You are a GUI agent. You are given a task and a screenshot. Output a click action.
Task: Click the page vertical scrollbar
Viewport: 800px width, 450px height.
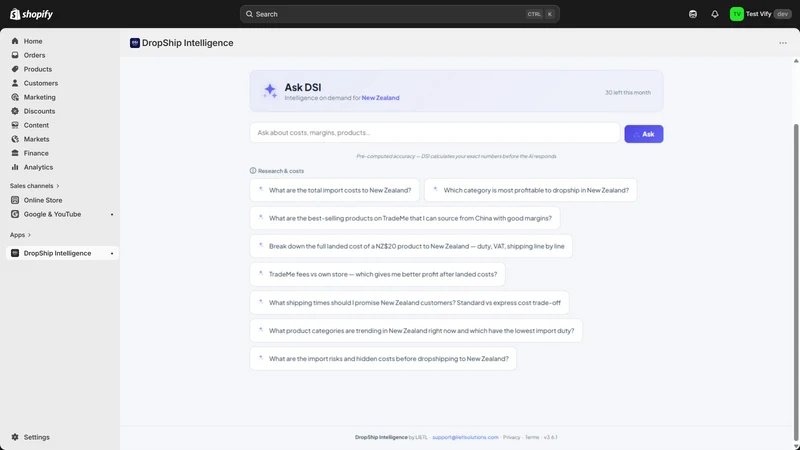click(x=796, y=281)
